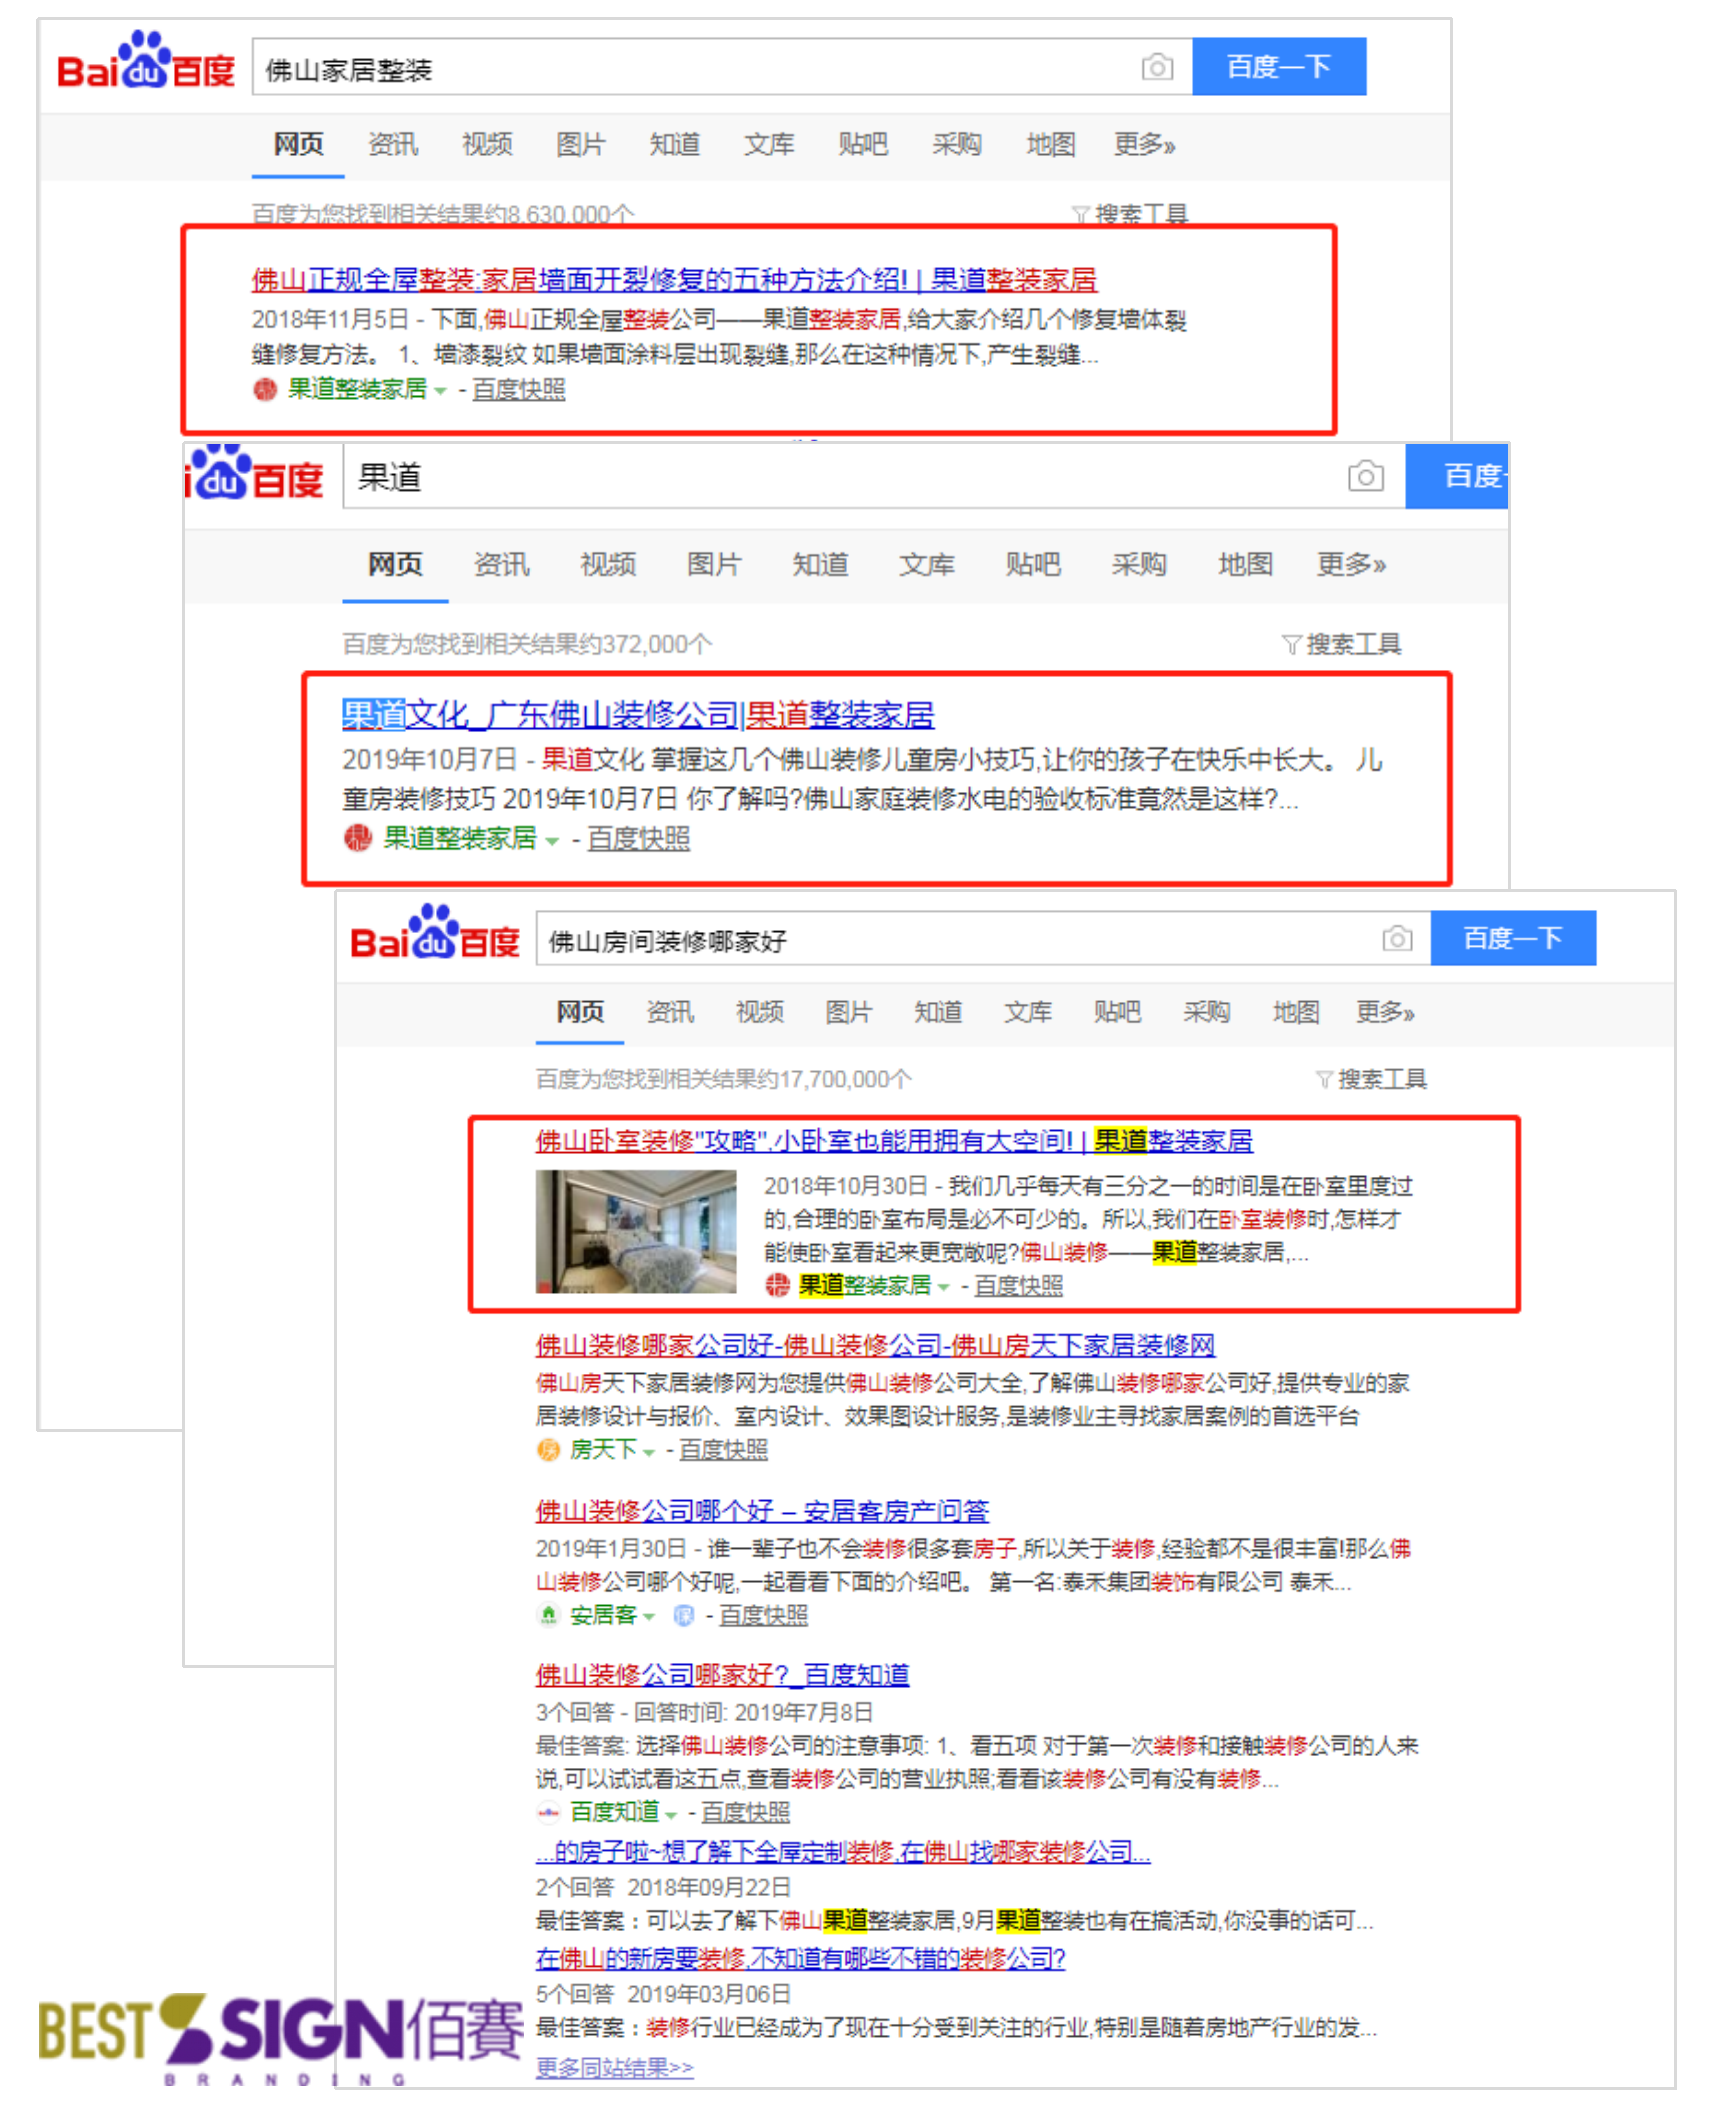This screenshot has height=2122, width=1714.
Task: Open the 在佛山的新房要装修 question link
Action: (x=800, y=1958)
